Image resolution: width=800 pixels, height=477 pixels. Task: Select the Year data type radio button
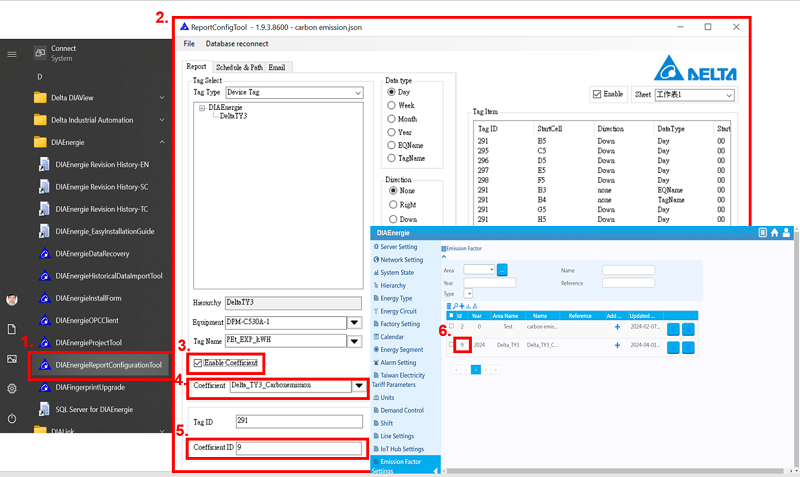click(x=391, y=132)
